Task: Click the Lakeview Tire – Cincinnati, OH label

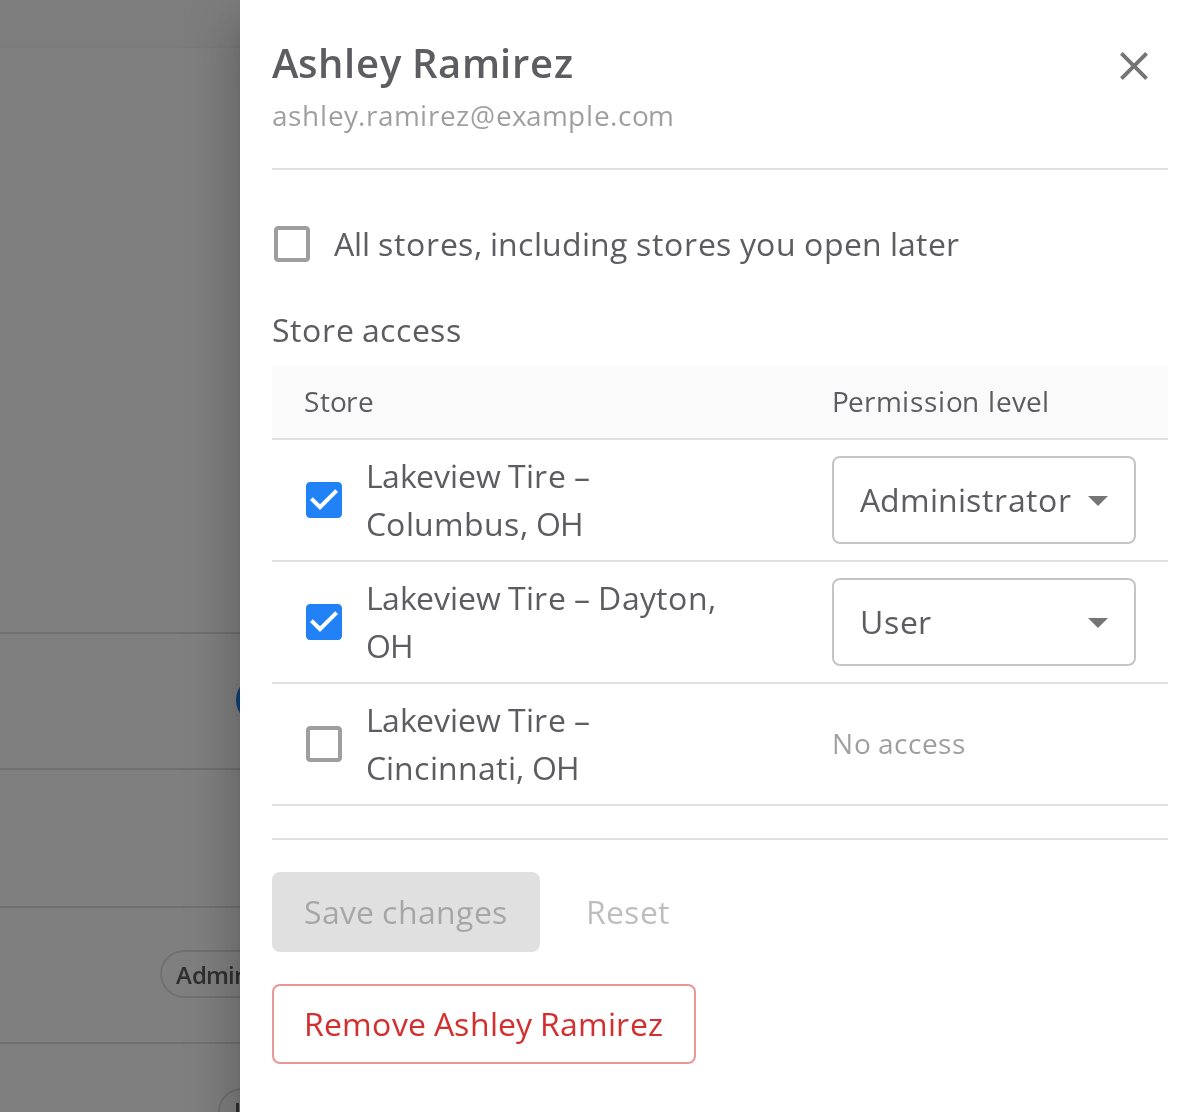Action: tap(479, 744)
